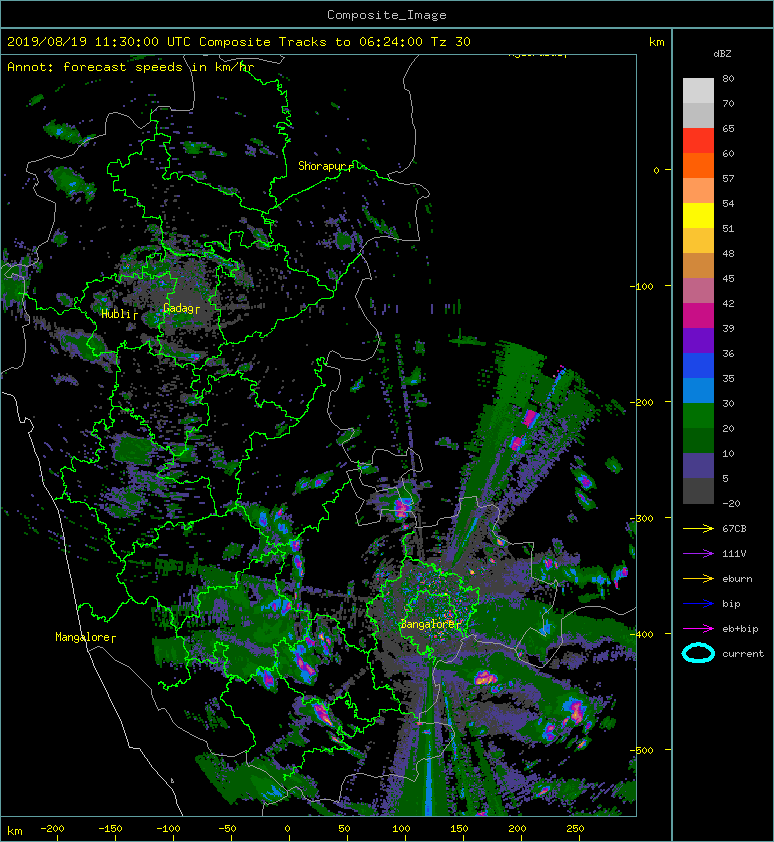Click the 2019/08/19 11:30:00 UTC timestamp text
Viewport: 774px width, 842px height.
[99, 42]
